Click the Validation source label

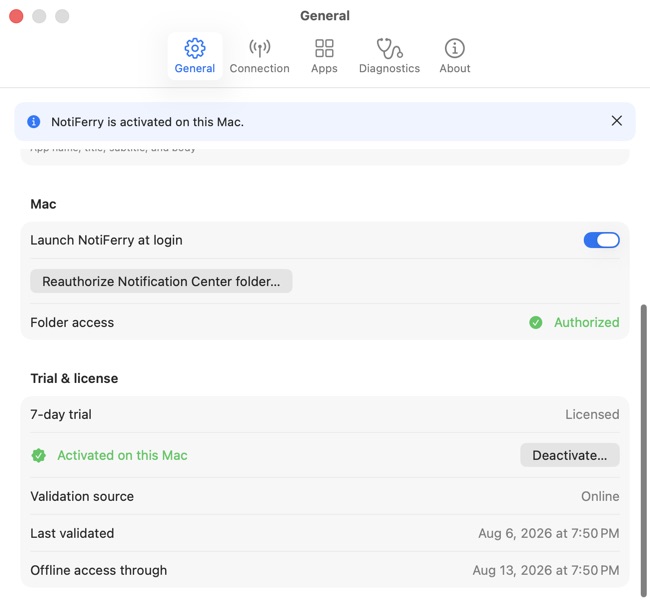82,496
